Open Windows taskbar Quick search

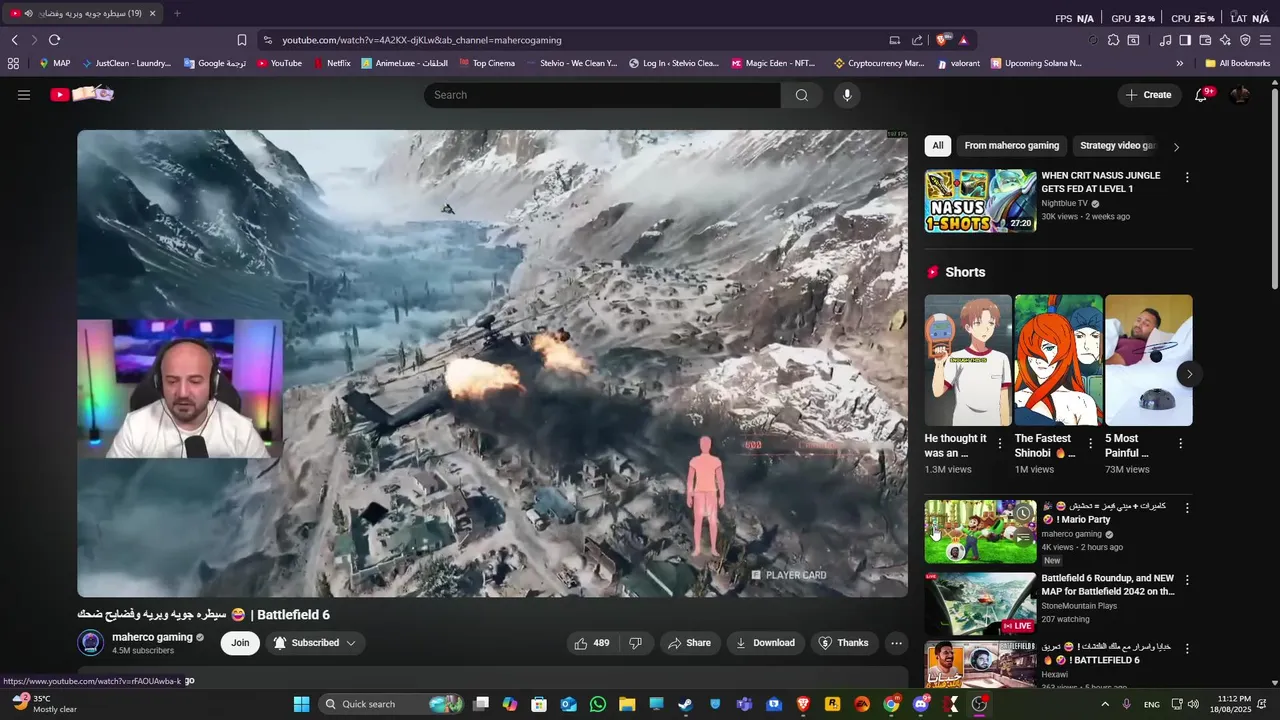393,704
